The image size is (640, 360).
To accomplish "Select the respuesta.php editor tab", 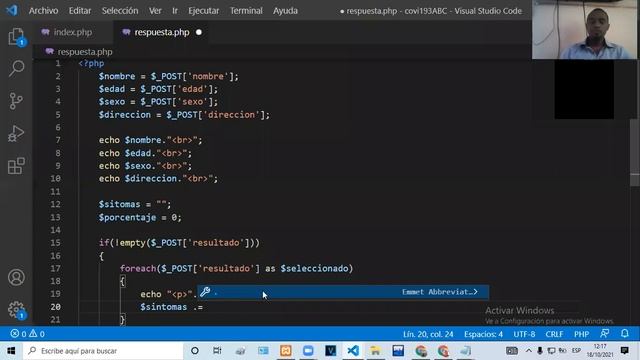I will (162, 32).
